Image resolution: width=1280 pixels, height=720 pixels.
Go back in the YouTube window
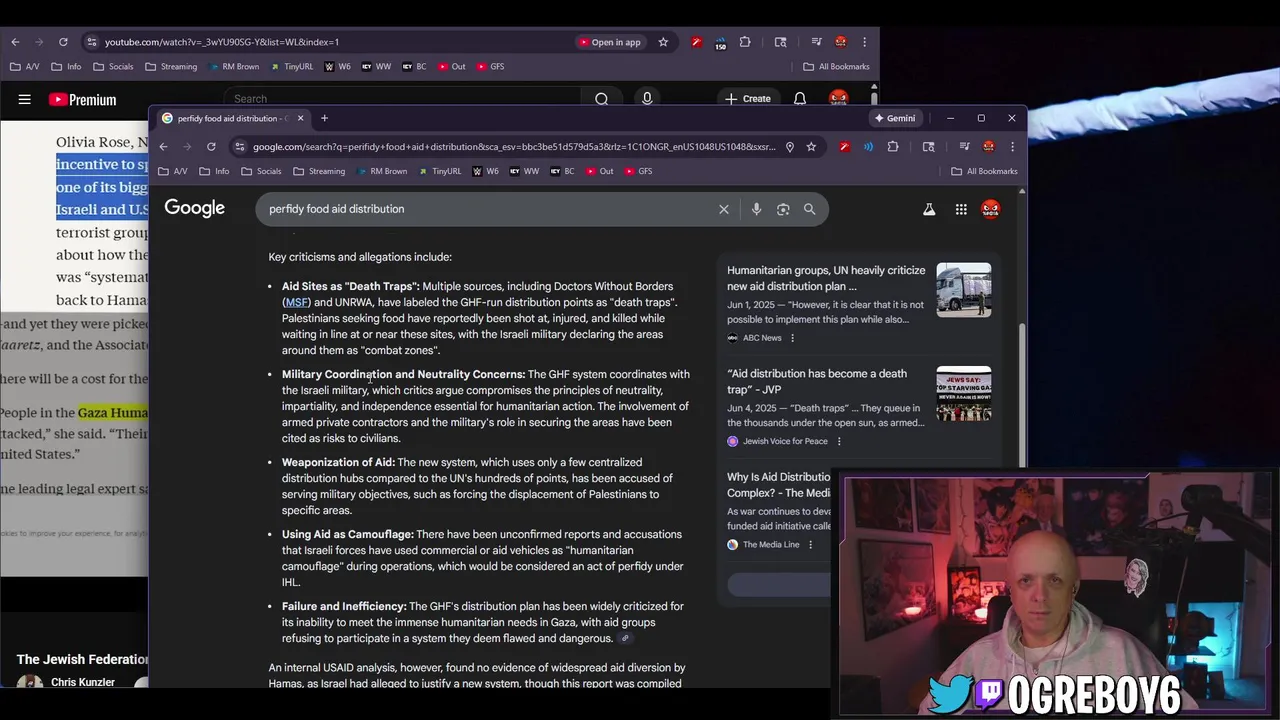tap(15, 42)
